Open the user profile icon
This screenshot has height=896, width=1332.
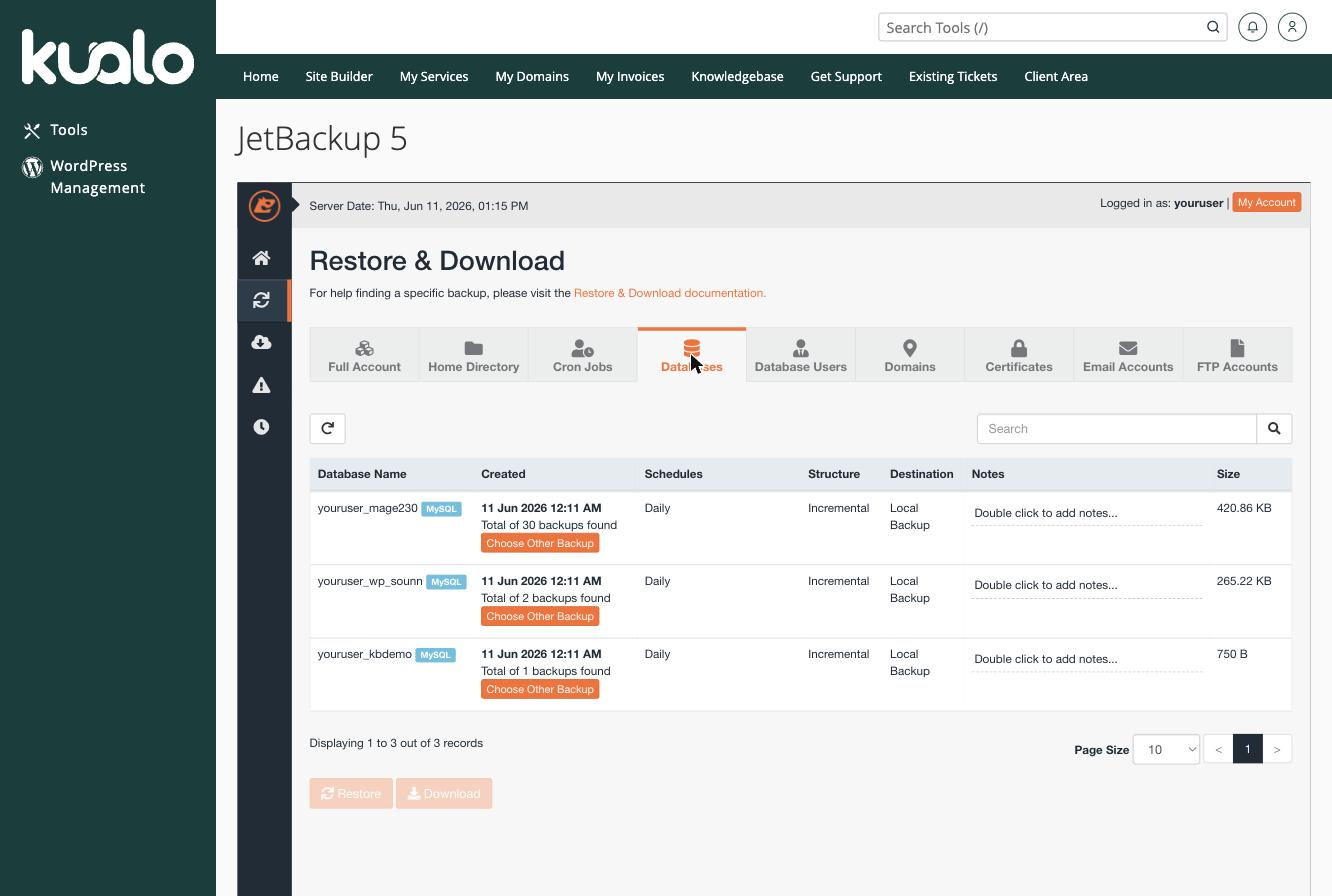pyautogui.click(x=1292, y=27)
